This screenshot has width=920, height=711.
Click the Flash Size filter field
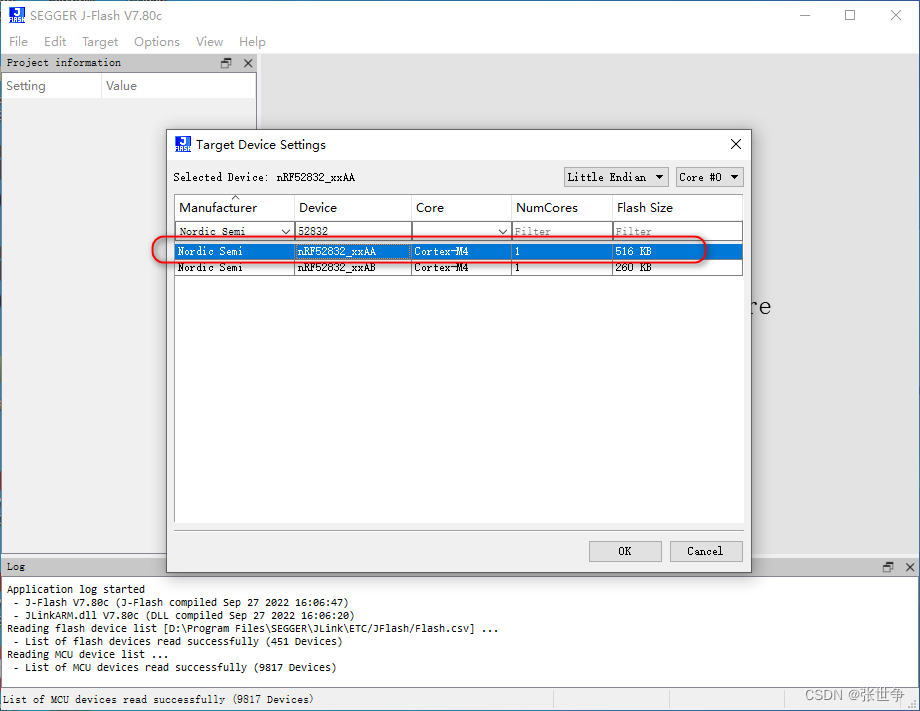tap(677, 231)
